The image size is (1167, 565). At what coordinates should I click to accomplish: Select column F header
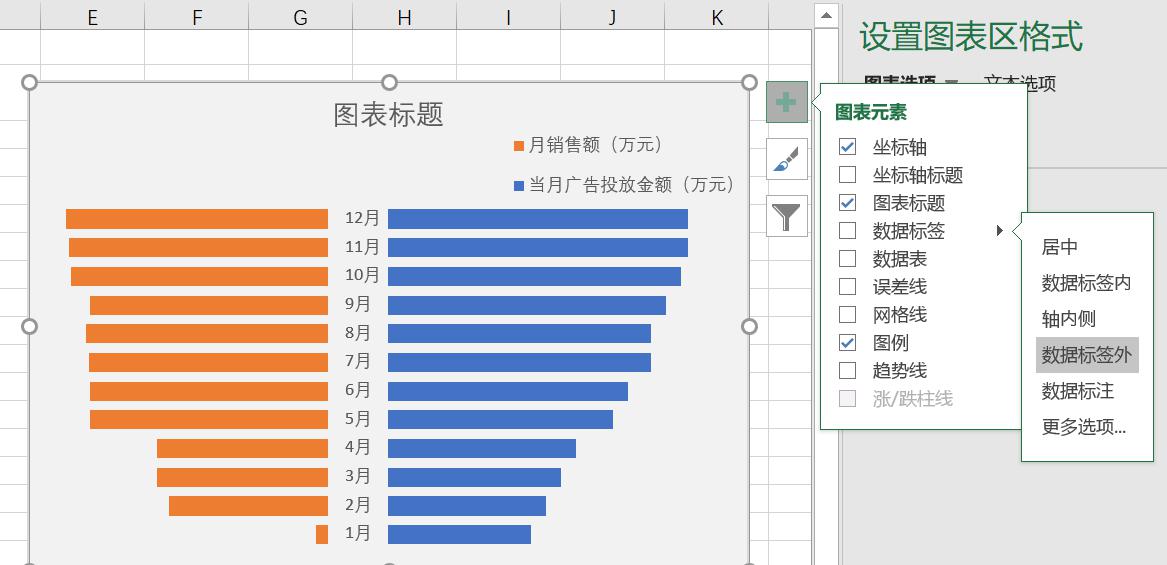(196, 17)
